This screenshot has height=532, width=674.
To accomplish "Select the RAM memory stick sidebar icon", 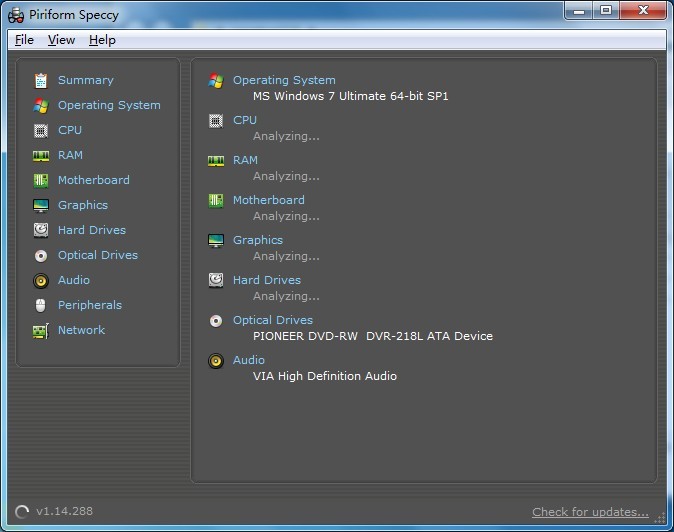I will pos(41,155).
